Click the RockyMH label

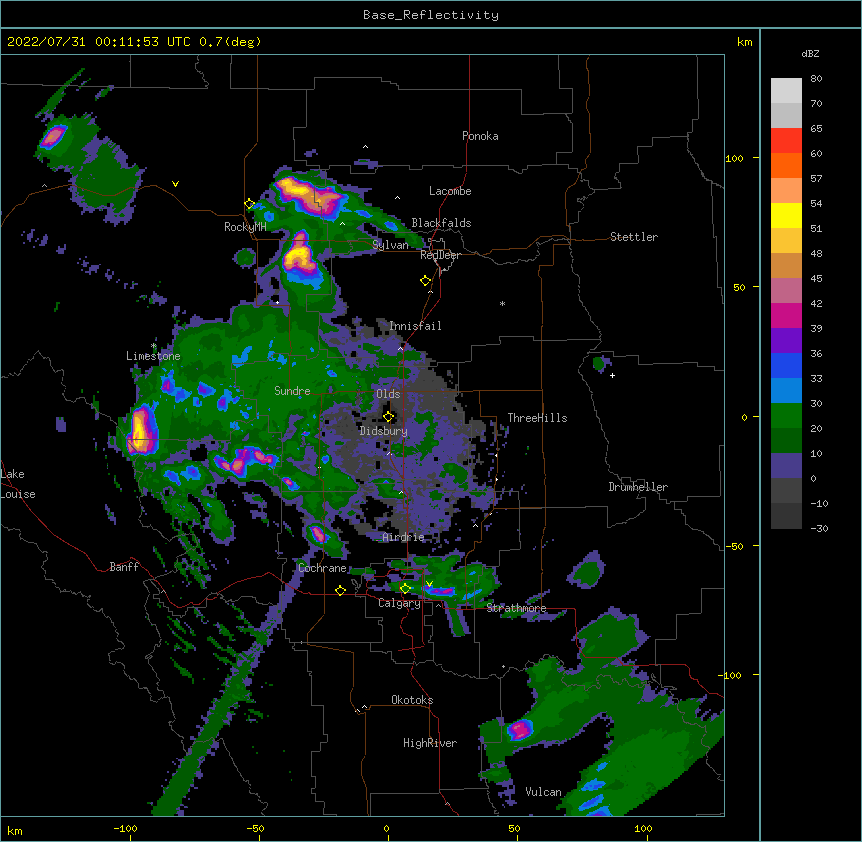pos(245,227)
